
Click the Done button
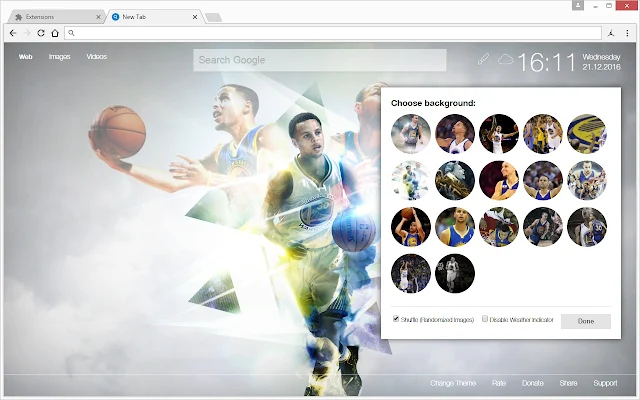[x=586, y=321]
